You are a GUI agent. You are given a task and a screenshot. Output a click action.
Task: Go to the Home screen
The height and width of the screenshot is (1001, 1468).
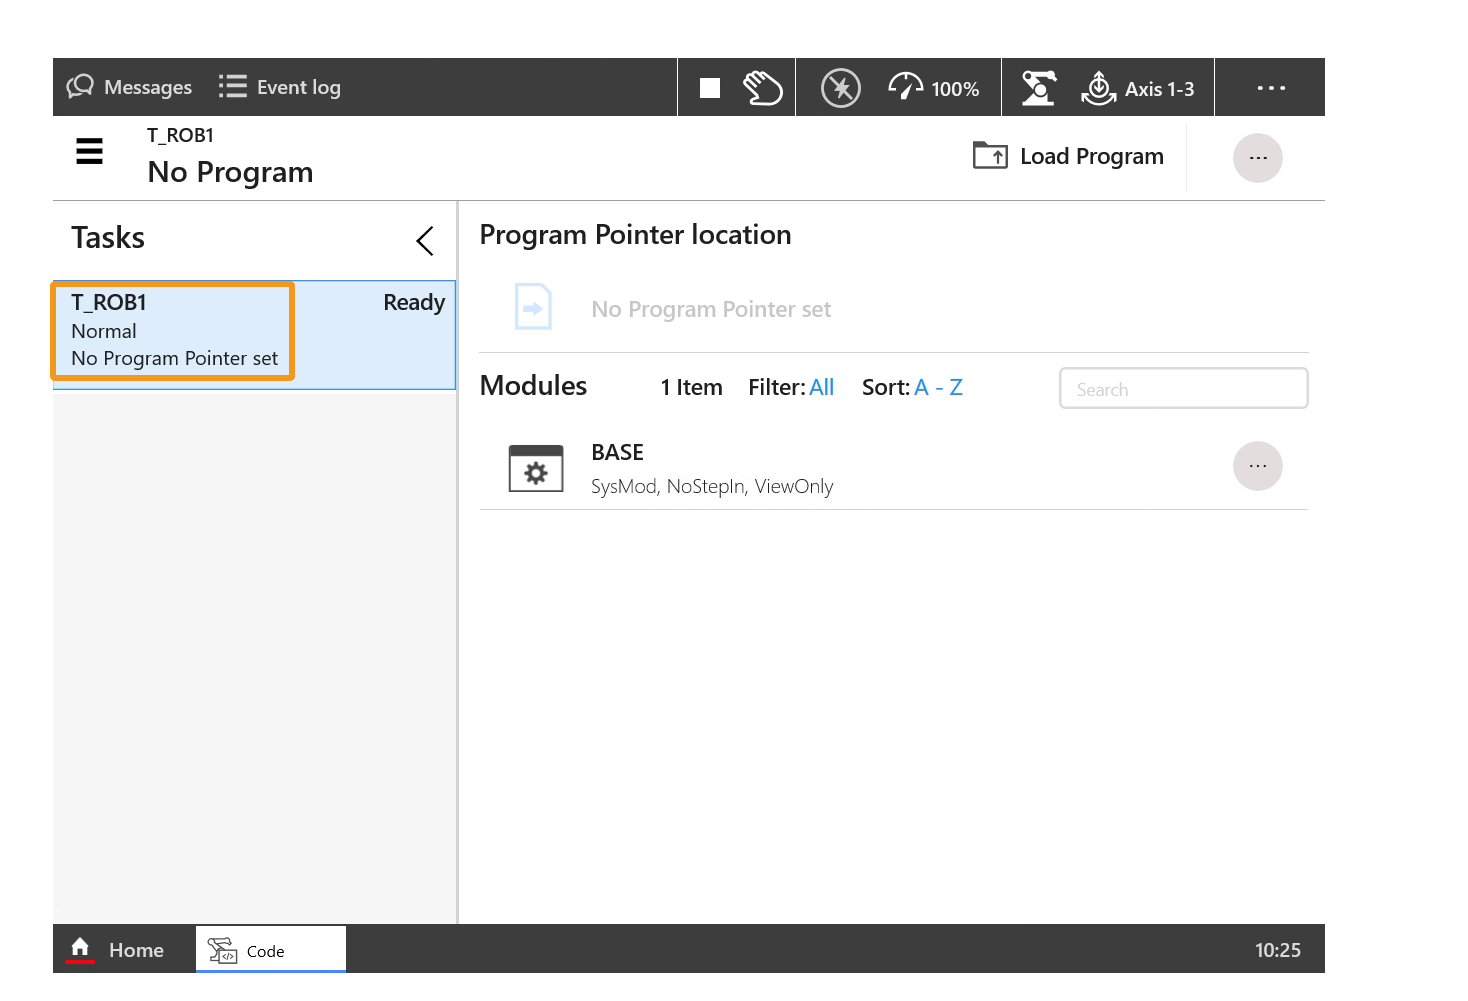(x=117, y=950)
